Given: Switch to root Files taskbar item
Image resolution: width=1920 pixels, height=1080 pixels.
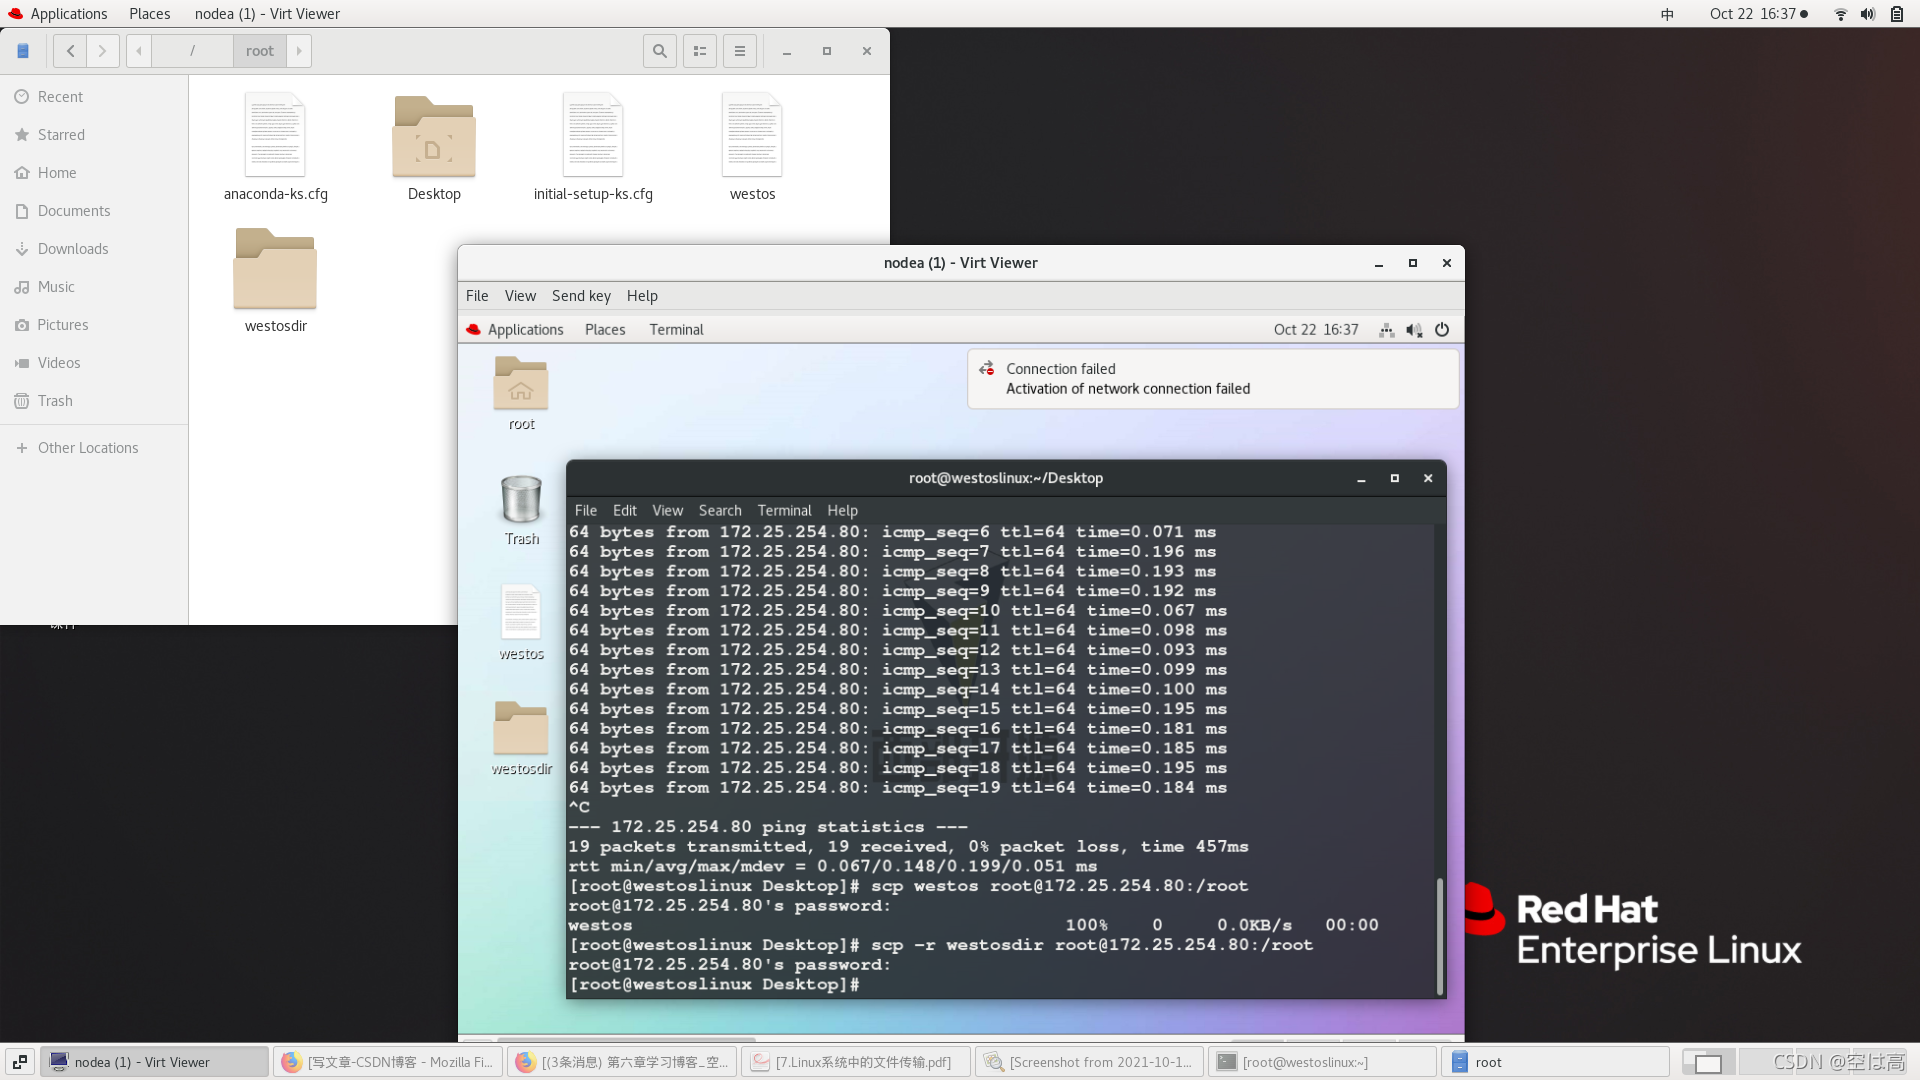Looking at the screenshot, I should [x=1556, y=1062].
